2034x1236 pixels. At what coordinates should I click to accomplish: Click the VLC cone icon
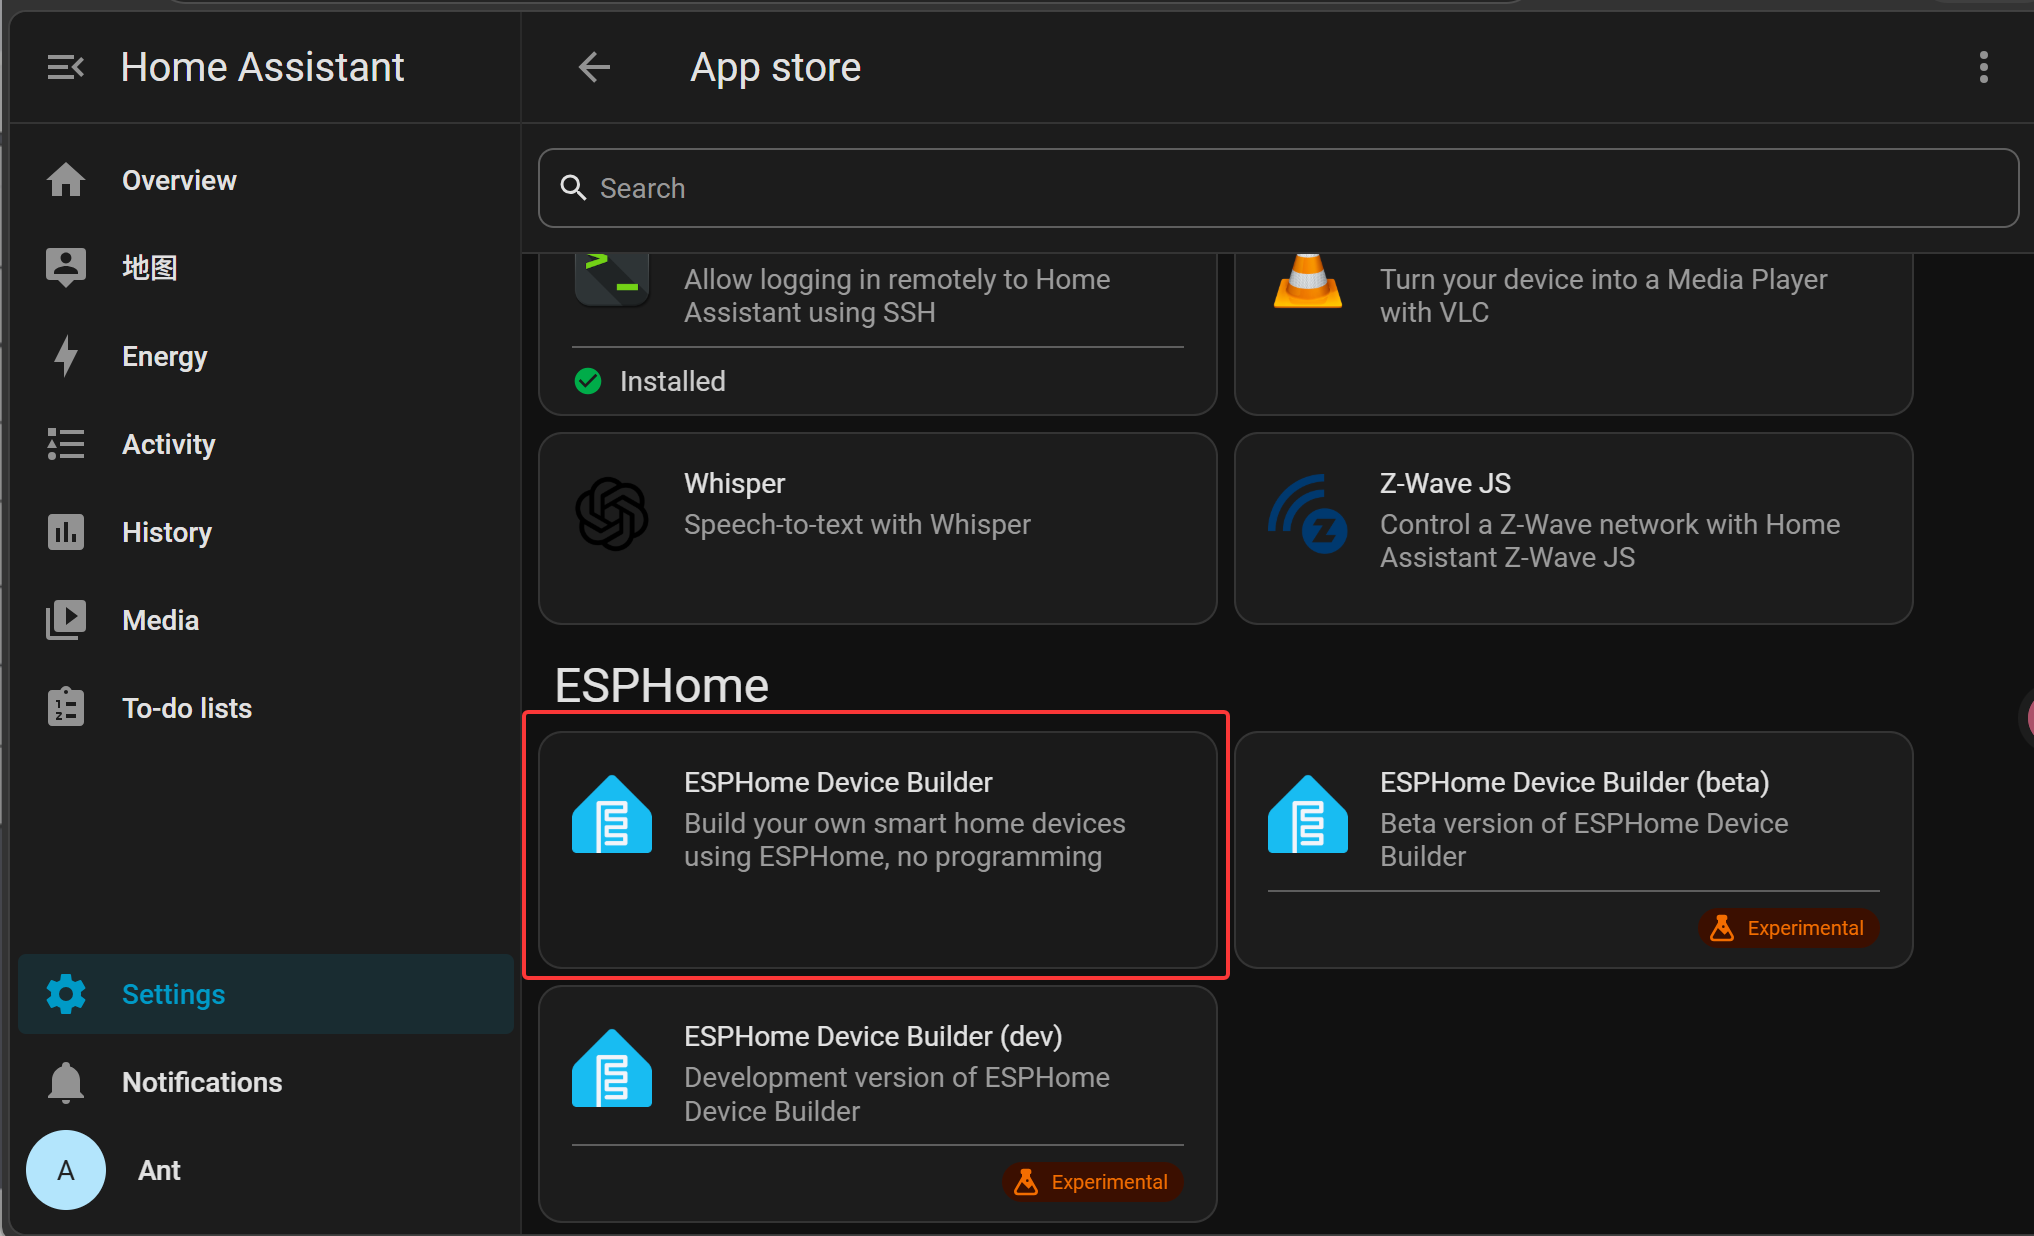coord(1308,280)
